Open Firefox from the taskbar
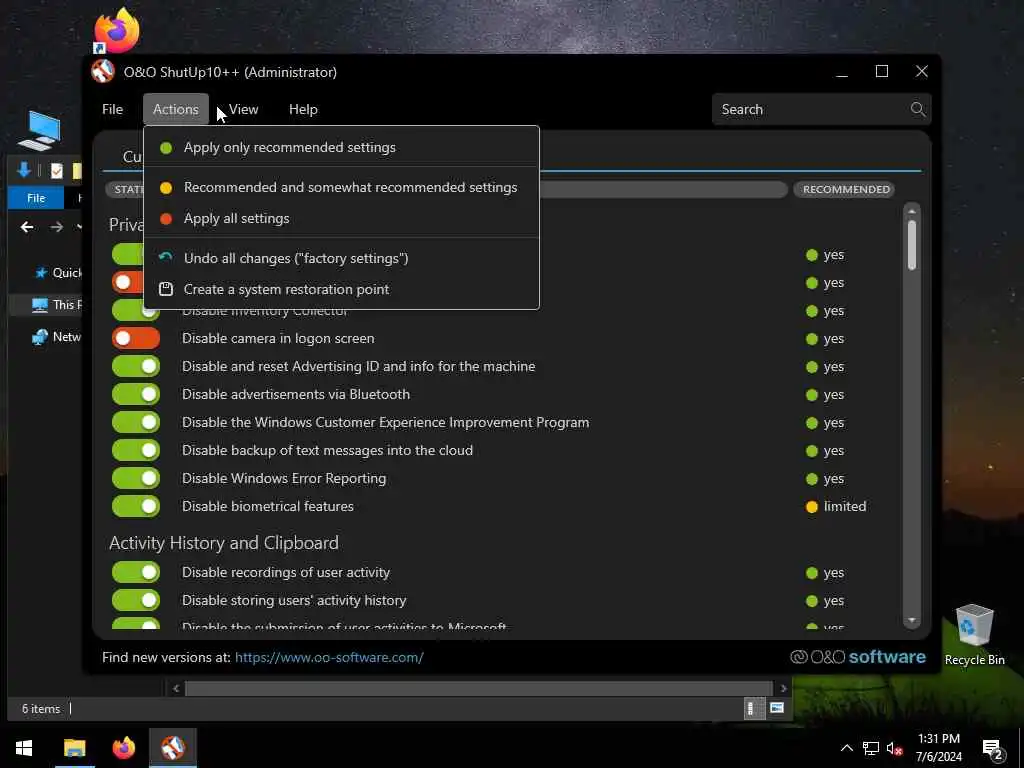1024x768 pixels. [x=123, y=748]
